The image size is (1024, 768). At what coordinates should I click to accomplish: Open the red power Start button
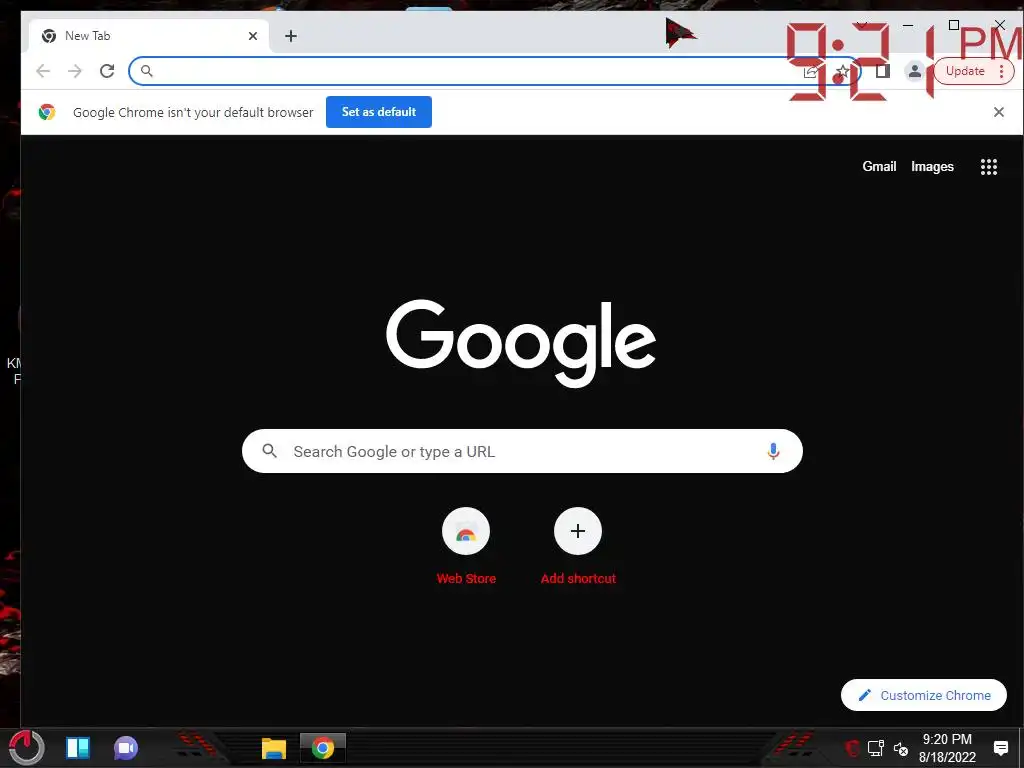coord(26,748)
